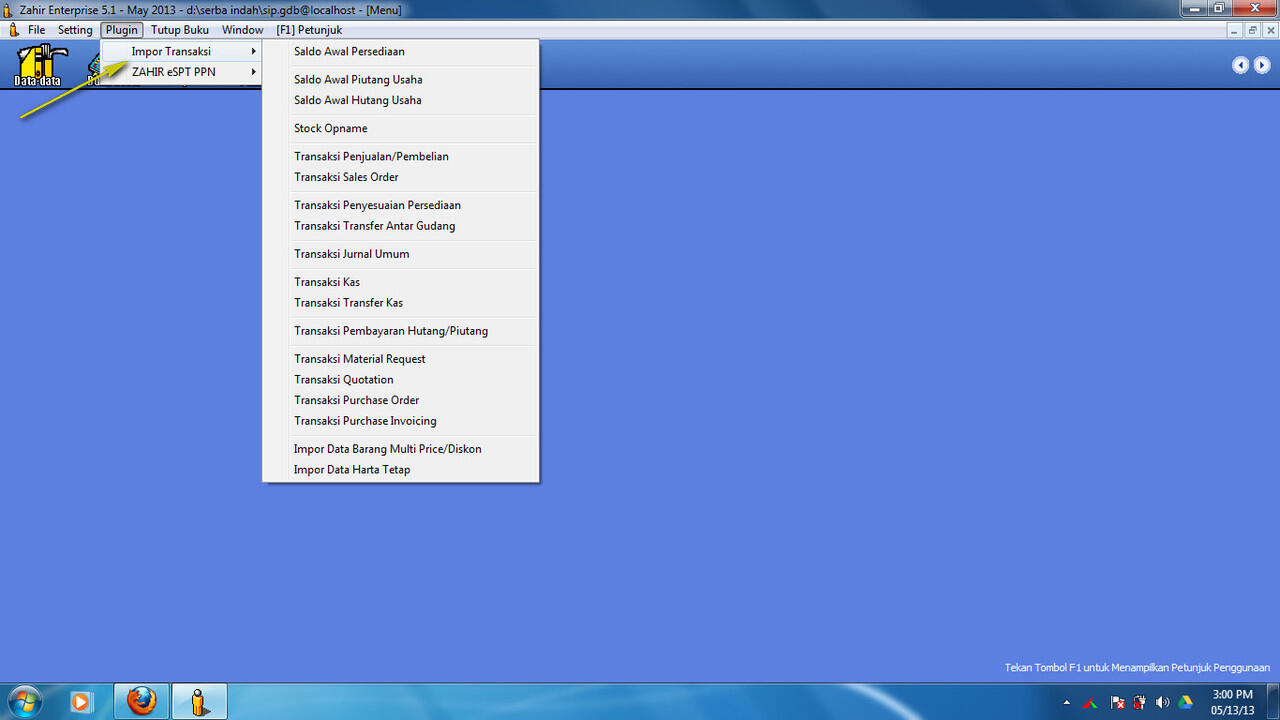Click Show Desktop strip beside the clock
Image resolution: width=1280 pixels, height=720 pixels.
(1273, 701)
